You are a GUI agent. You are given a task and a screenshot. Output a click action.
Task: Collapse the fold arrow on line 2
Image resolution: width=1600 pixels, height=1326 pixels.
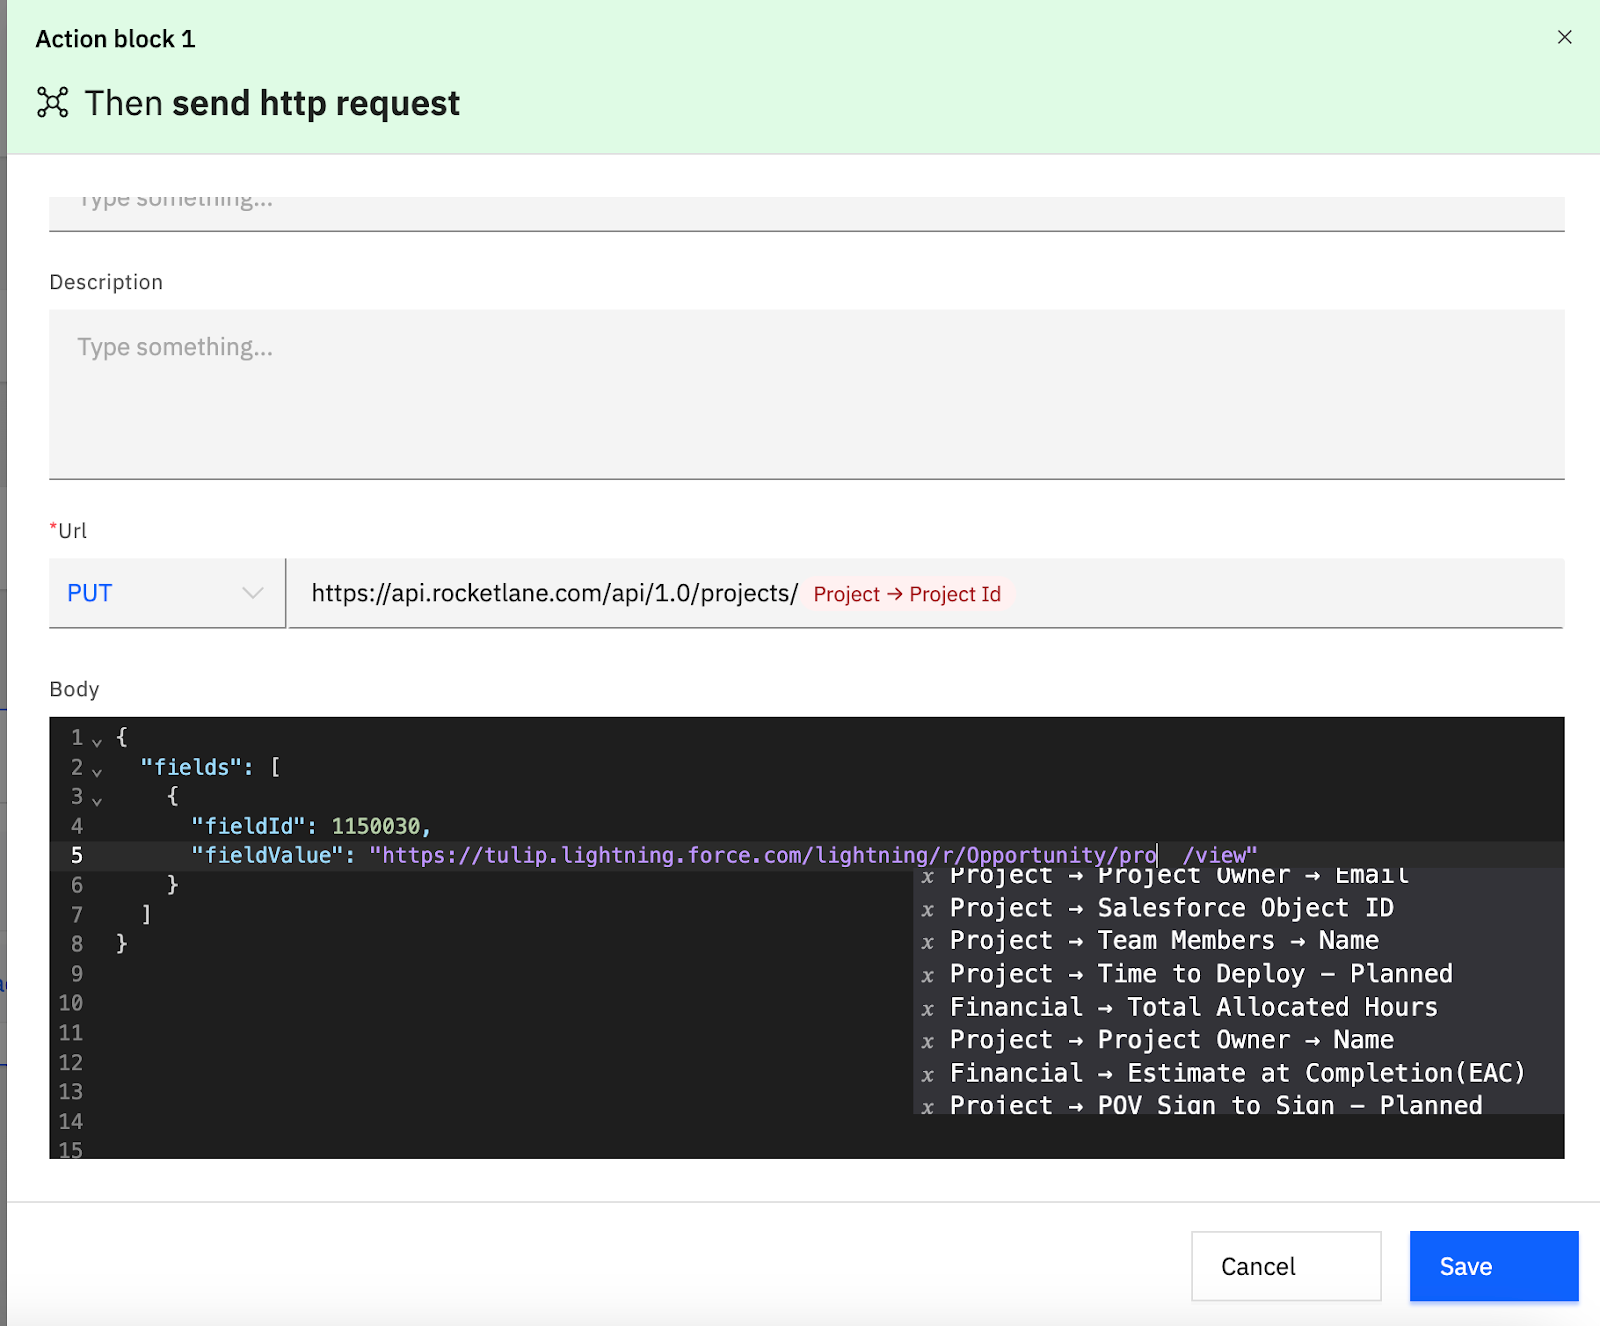point(97,771)
